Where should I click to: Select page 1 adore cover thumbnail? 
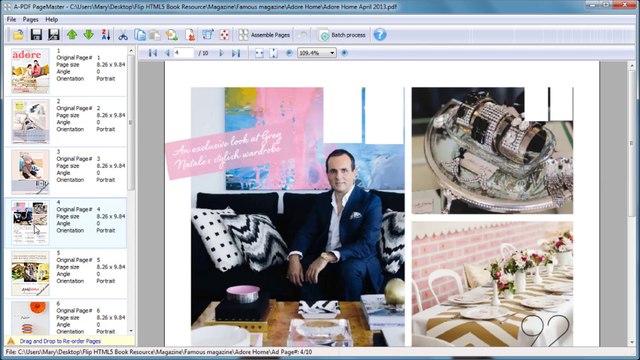[x=30, y=71]
